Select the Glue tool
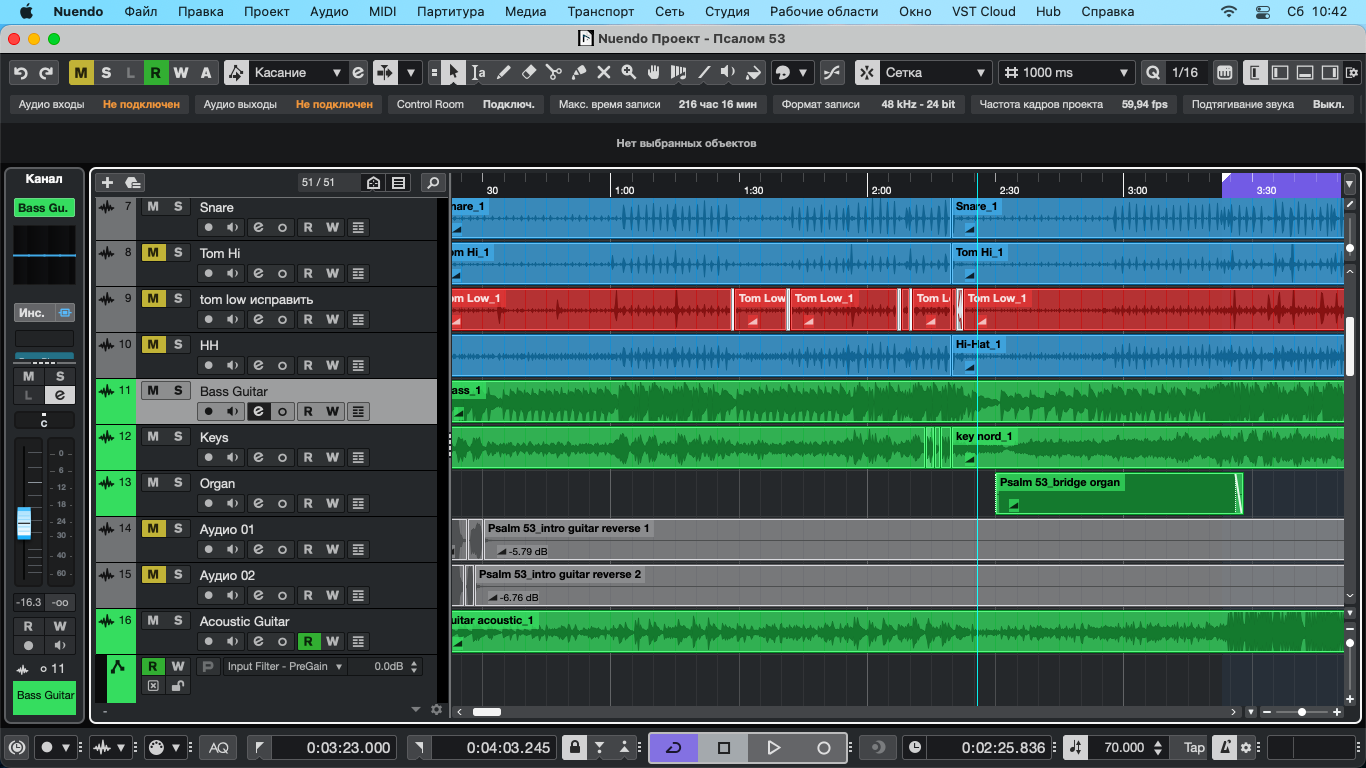This screenshot has width=1366, height=768. (x=579, y=72)
